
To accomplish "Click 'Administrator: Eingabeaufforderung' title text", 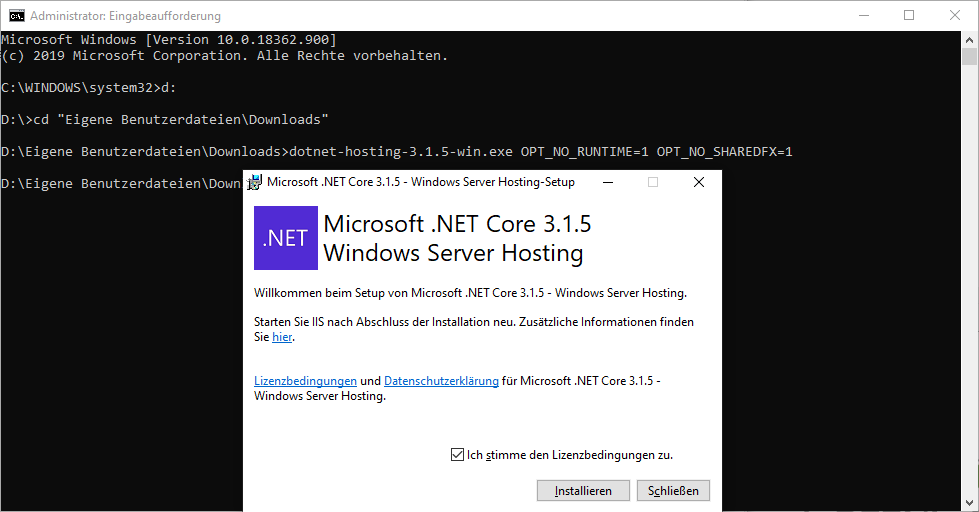I will (x=125, y=16).
